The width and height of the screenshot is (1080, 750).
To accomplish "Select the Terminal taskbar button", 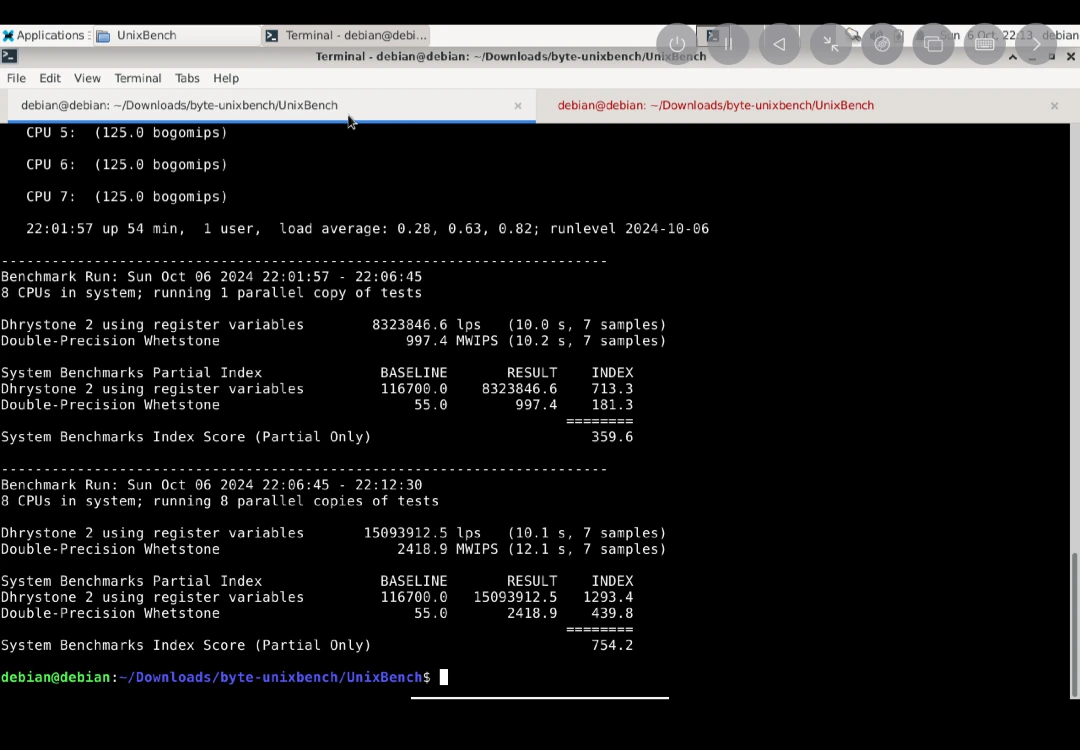I will 346,35.
